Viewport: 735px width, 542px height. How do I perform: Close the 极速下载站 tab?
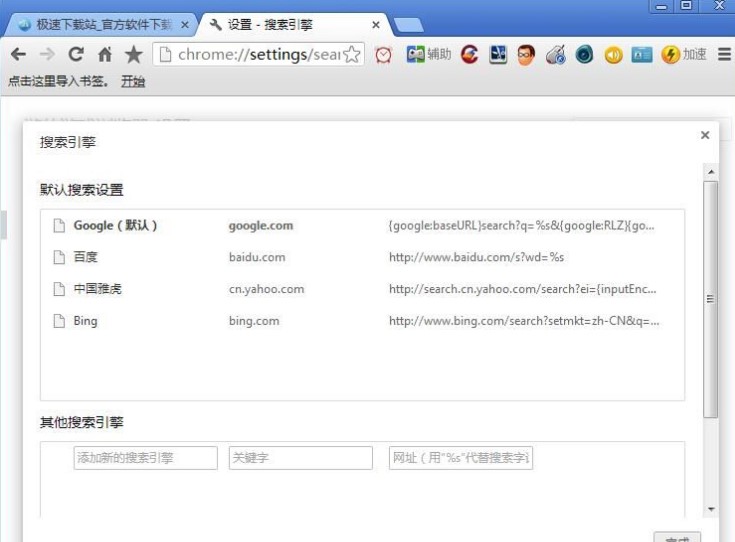[x=185, y=25]
